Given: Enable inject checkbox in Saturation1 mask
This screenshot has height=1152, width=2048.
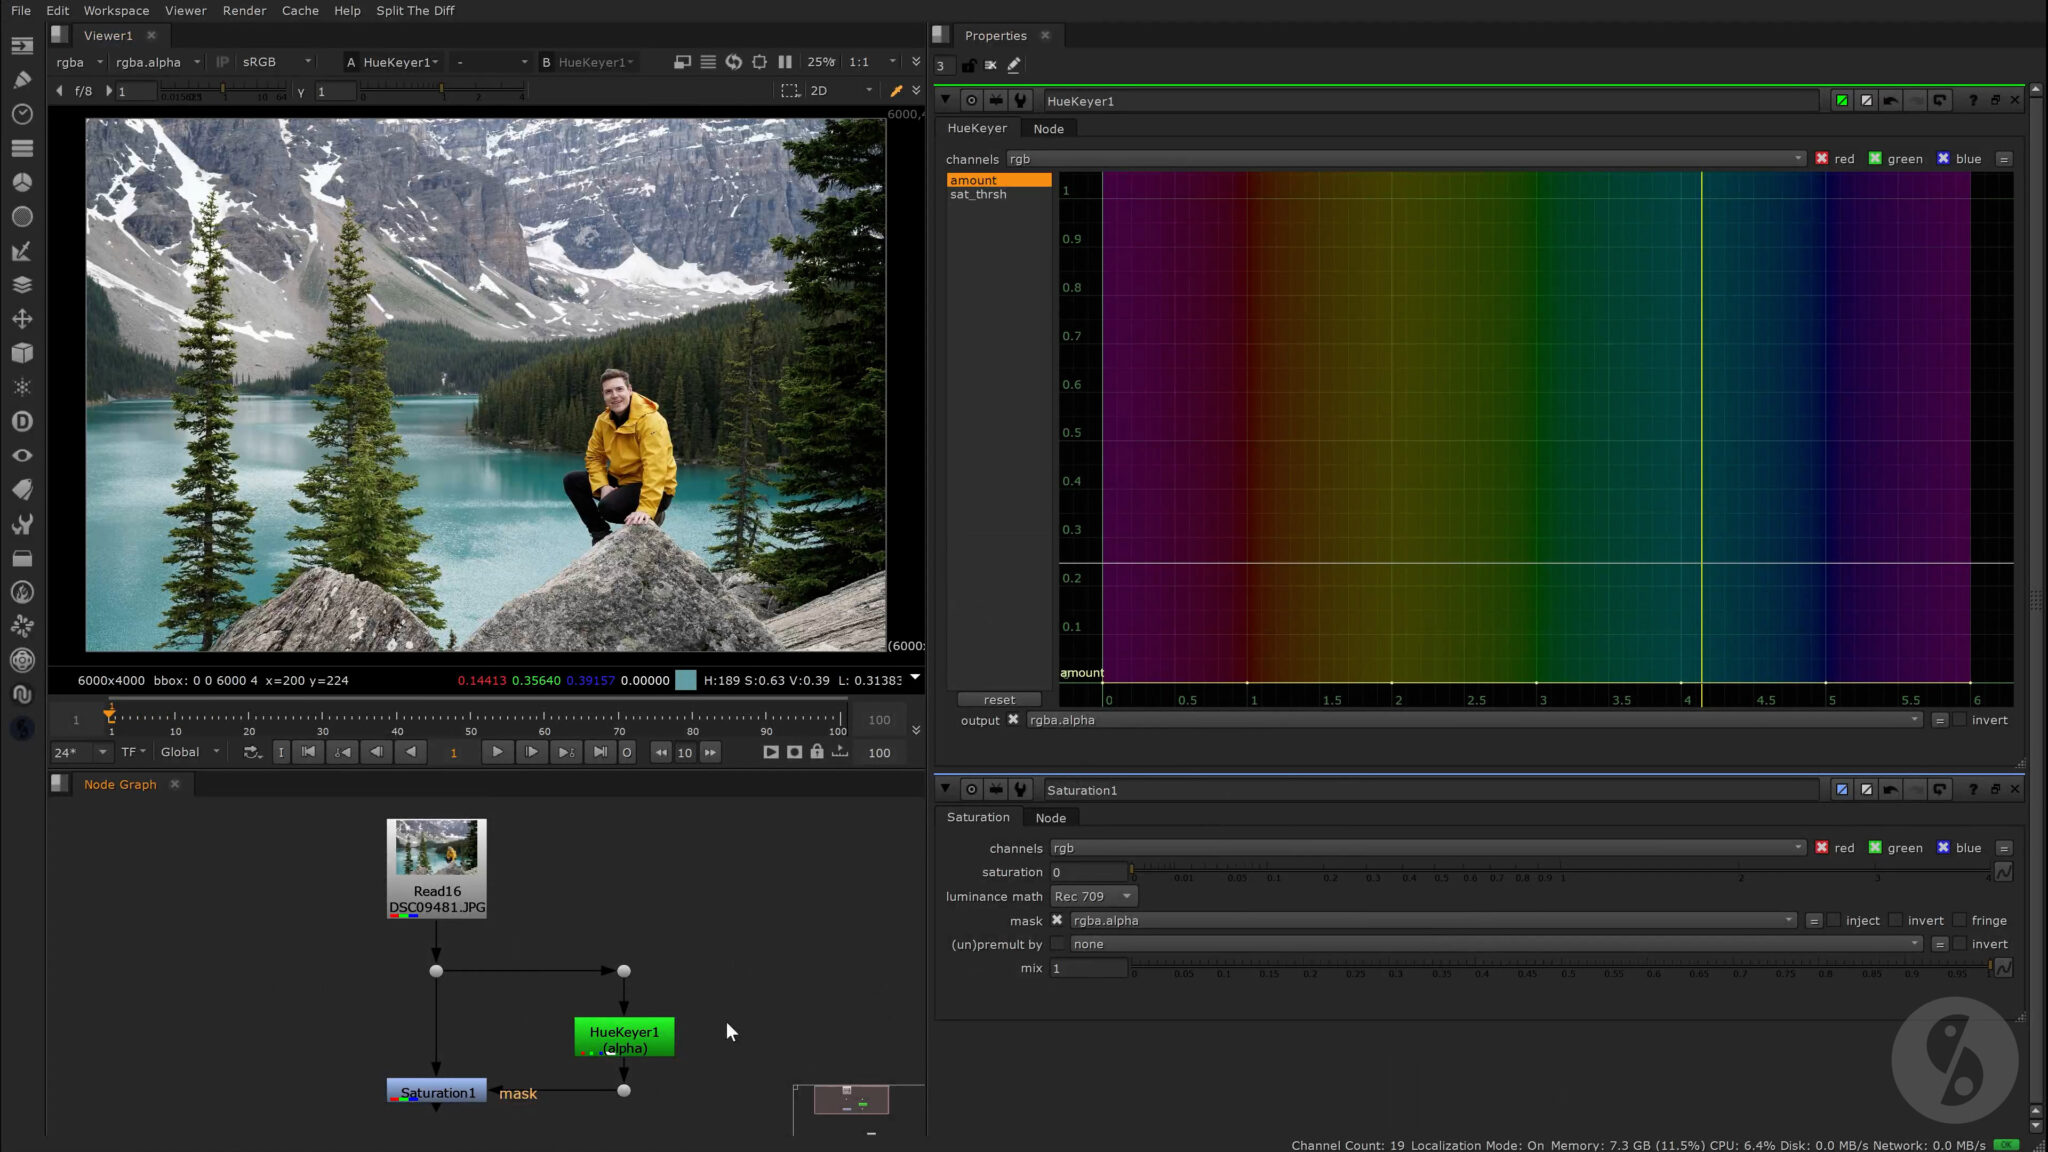Looking at the screenshot, I should coord(1834,921).
